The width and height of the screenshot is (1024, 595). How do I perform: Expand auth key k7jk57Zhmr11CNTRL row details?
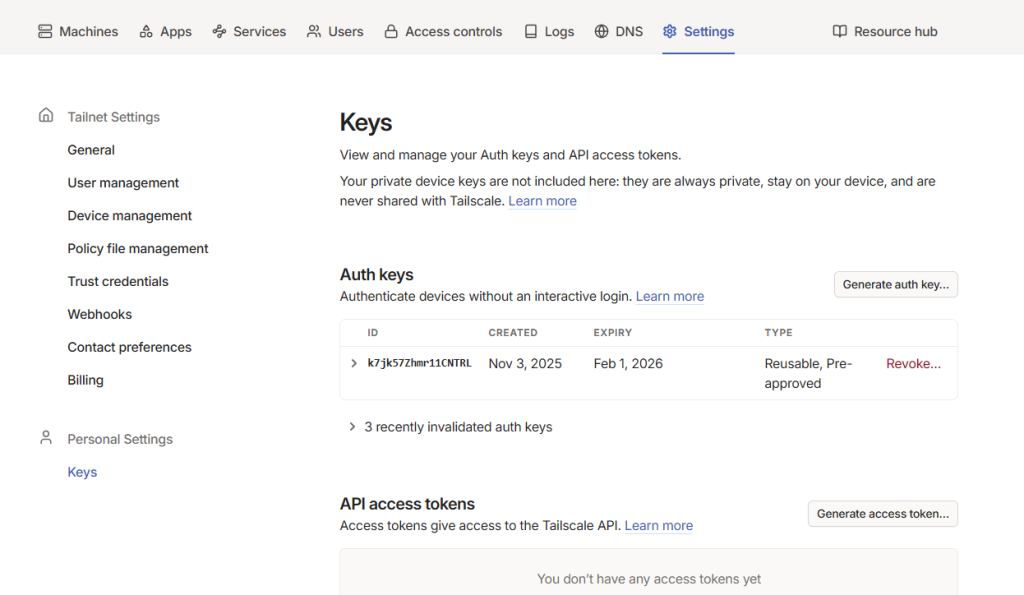click(x=354, y=364)
